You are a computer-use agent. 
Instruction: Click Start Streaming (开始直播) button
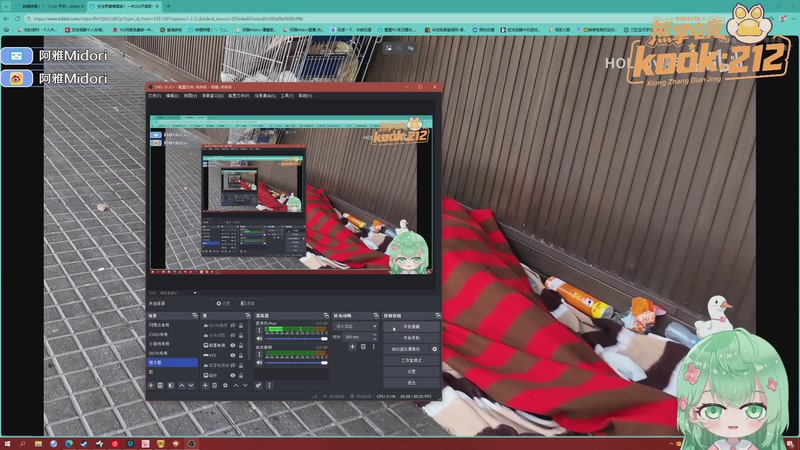[411, 327]
